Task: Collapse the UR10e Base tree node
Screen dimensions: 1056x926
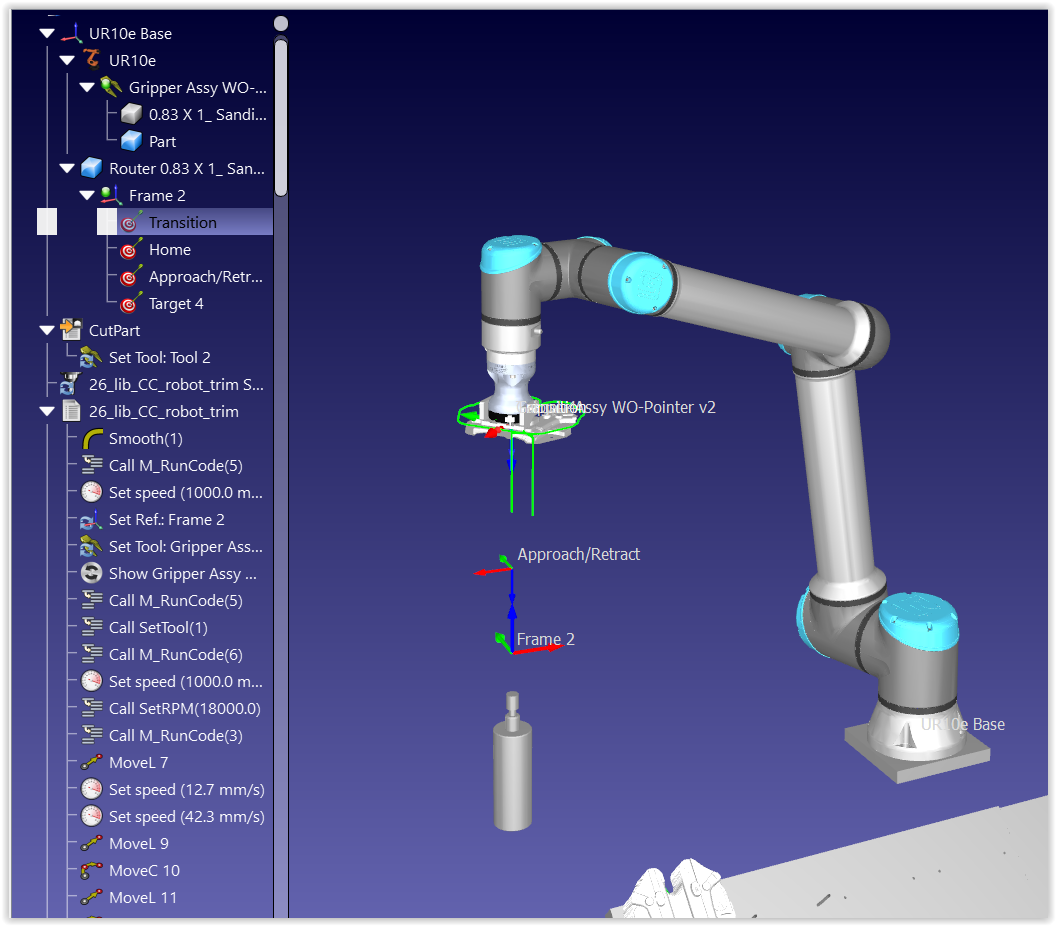Action: point(47,34)
